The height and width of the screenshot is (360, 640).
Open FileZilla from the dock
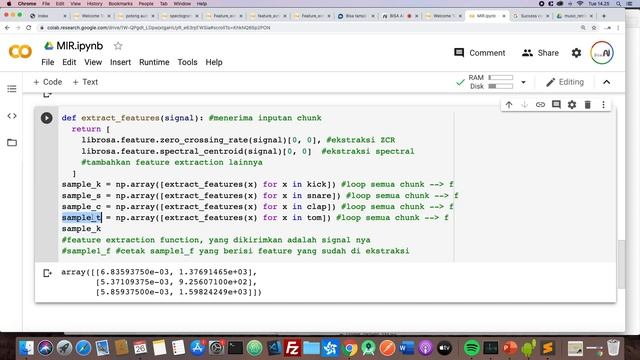(292, 348)
